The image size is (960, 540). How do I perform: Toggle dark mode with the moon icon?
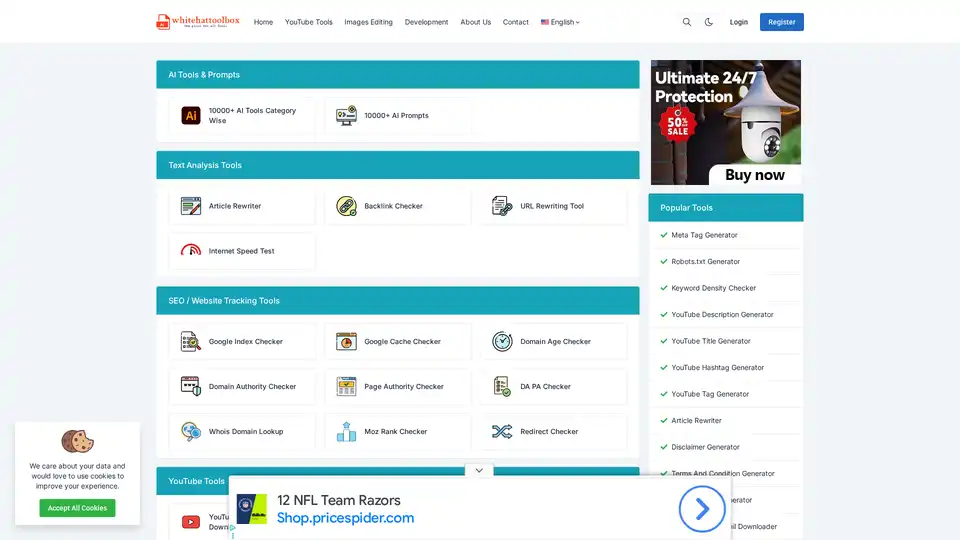point(709,22)
